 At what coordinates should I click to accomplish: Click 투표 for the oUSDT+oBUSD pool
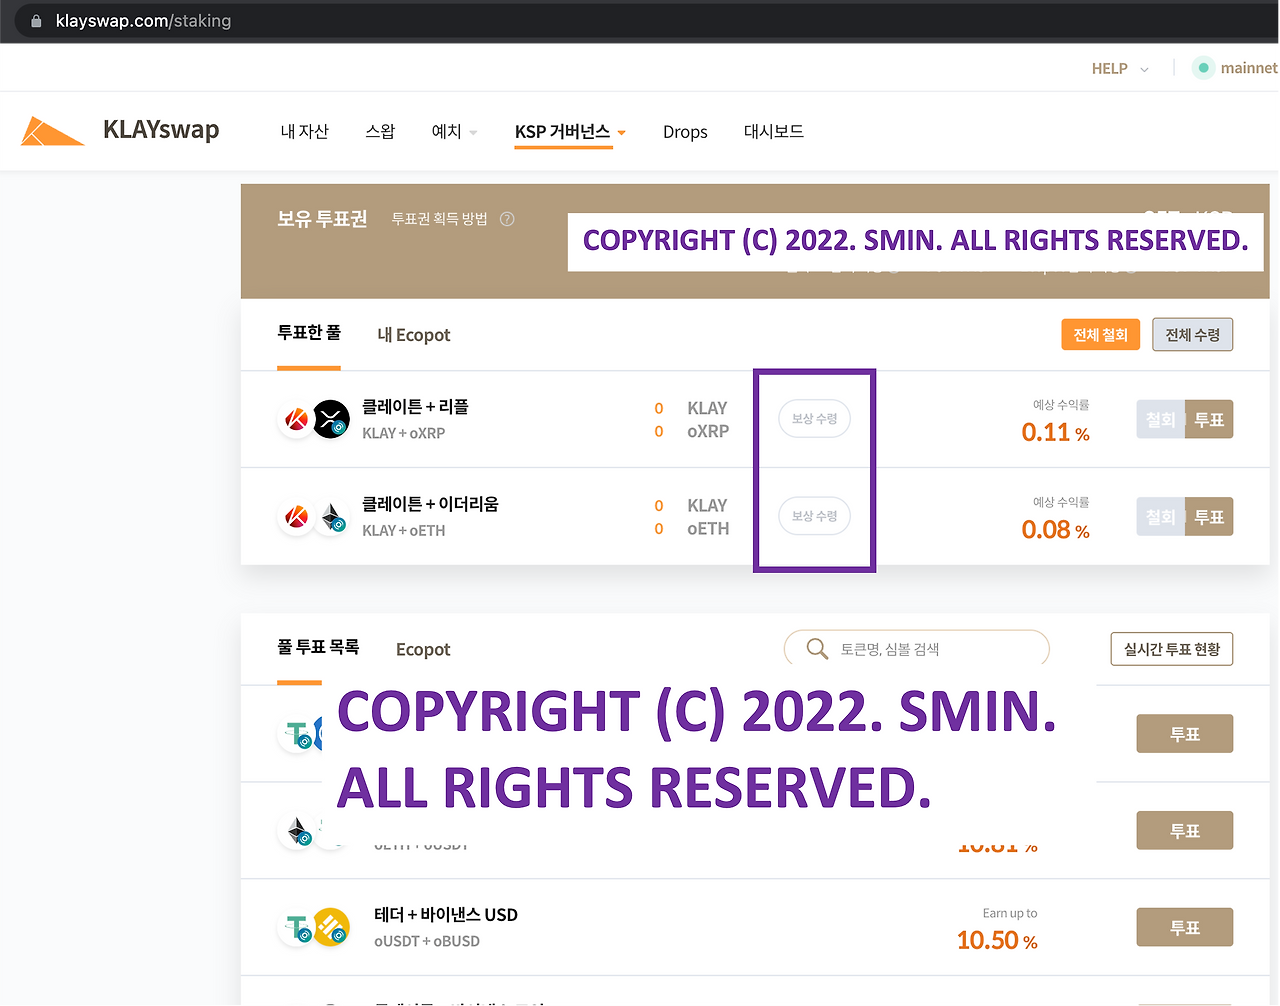(1185, 928)
